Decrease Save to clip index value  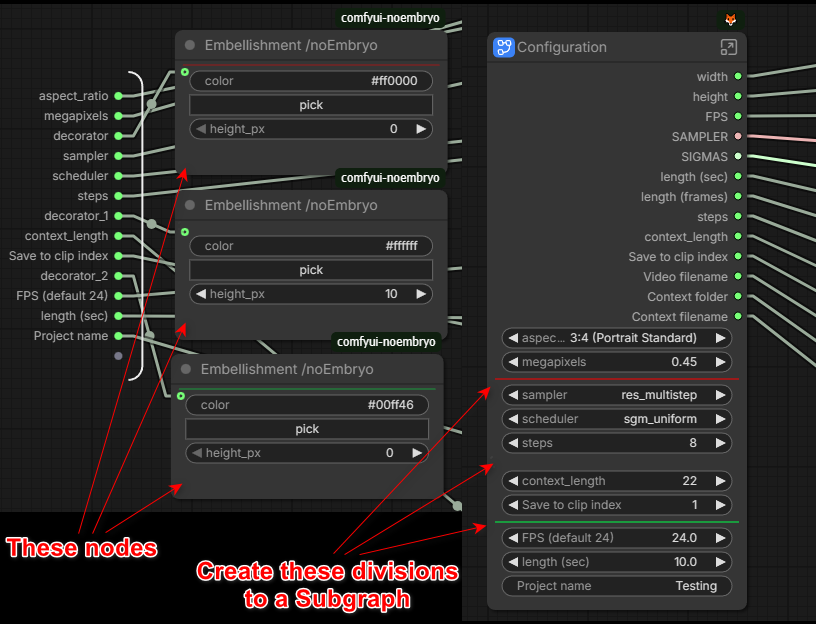[x=513, y=505]
